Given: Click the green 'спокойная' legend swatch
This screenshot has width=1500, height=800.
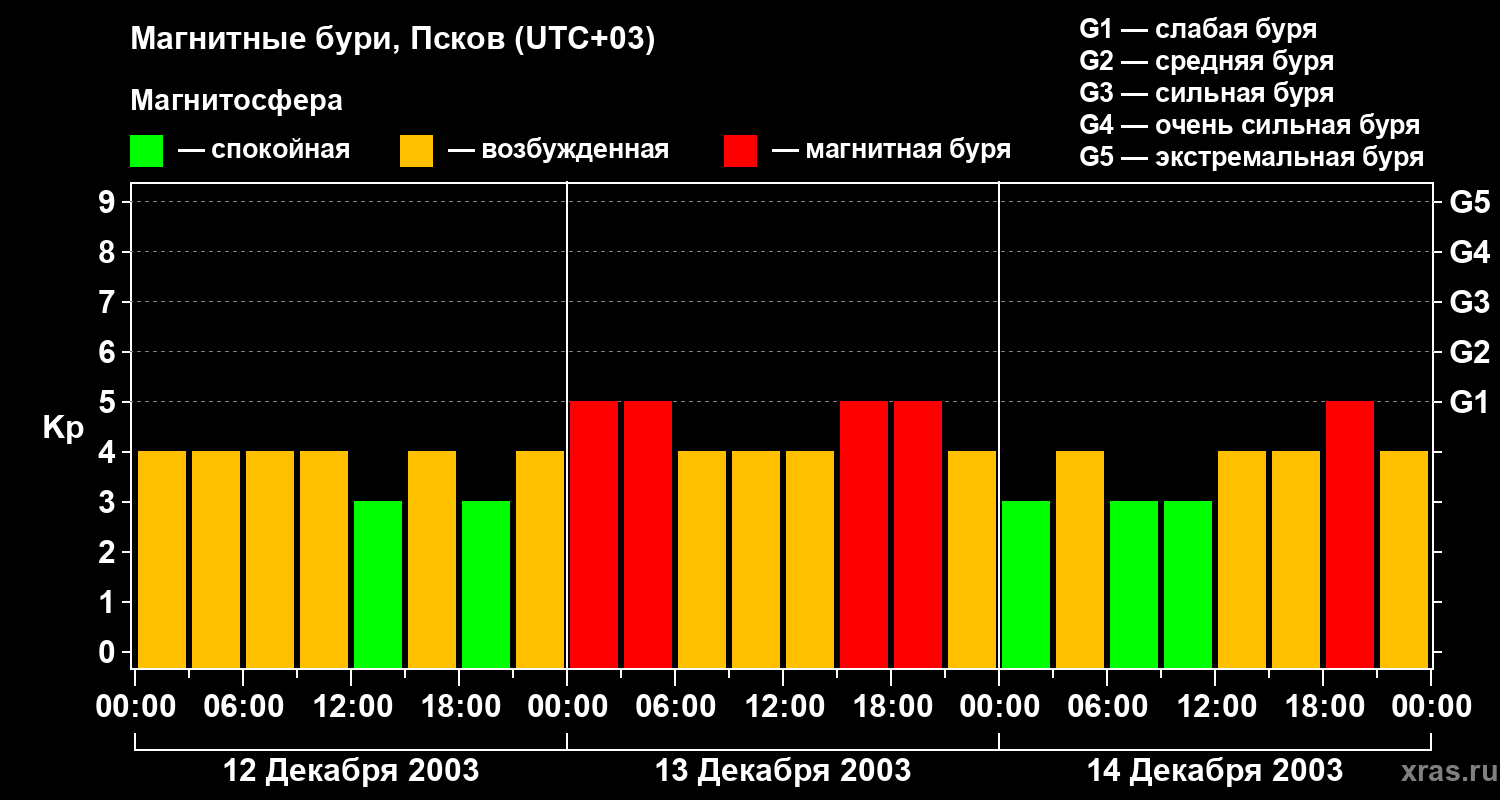Looking at the screenshot, I should pyautogui.click(x=146, y=151).
